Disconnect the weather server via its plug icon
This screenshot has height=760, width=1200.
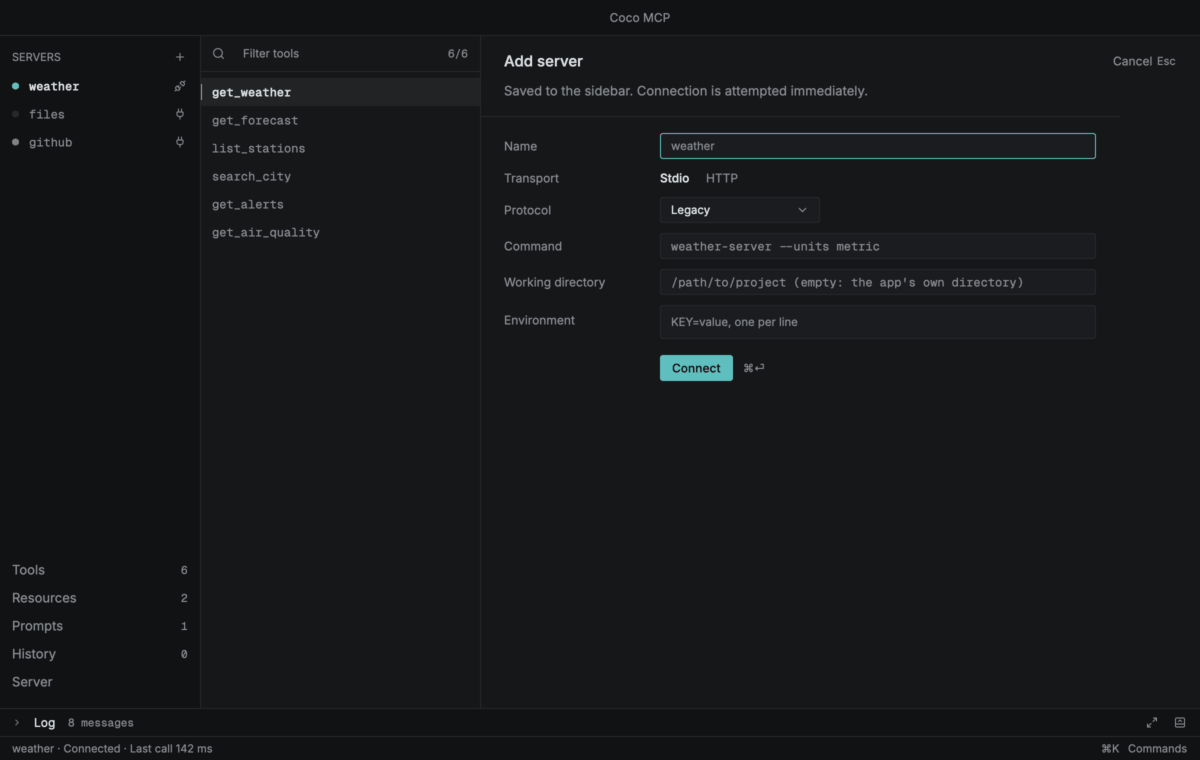pyautogui.click(x=180, y=86)
